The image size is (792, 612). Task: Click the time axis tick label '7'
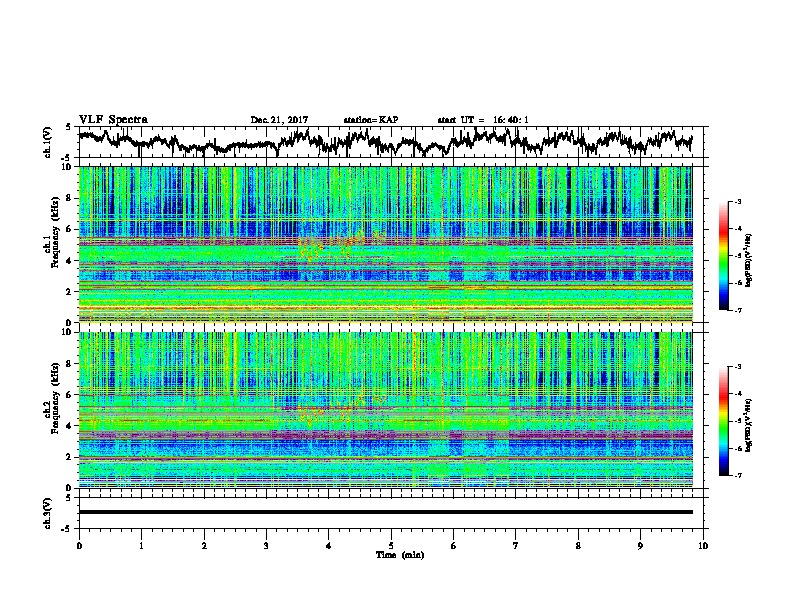coord(516,546)
